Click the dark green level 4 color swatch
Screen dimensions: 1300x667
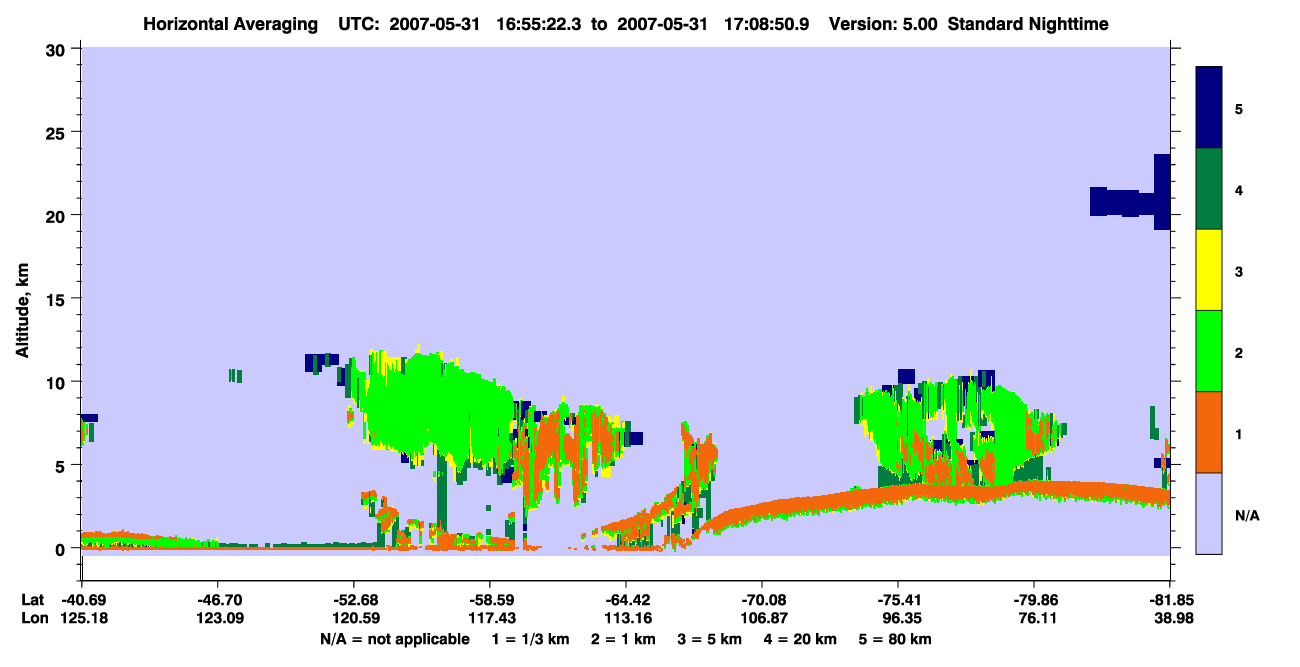[1209, 189]
